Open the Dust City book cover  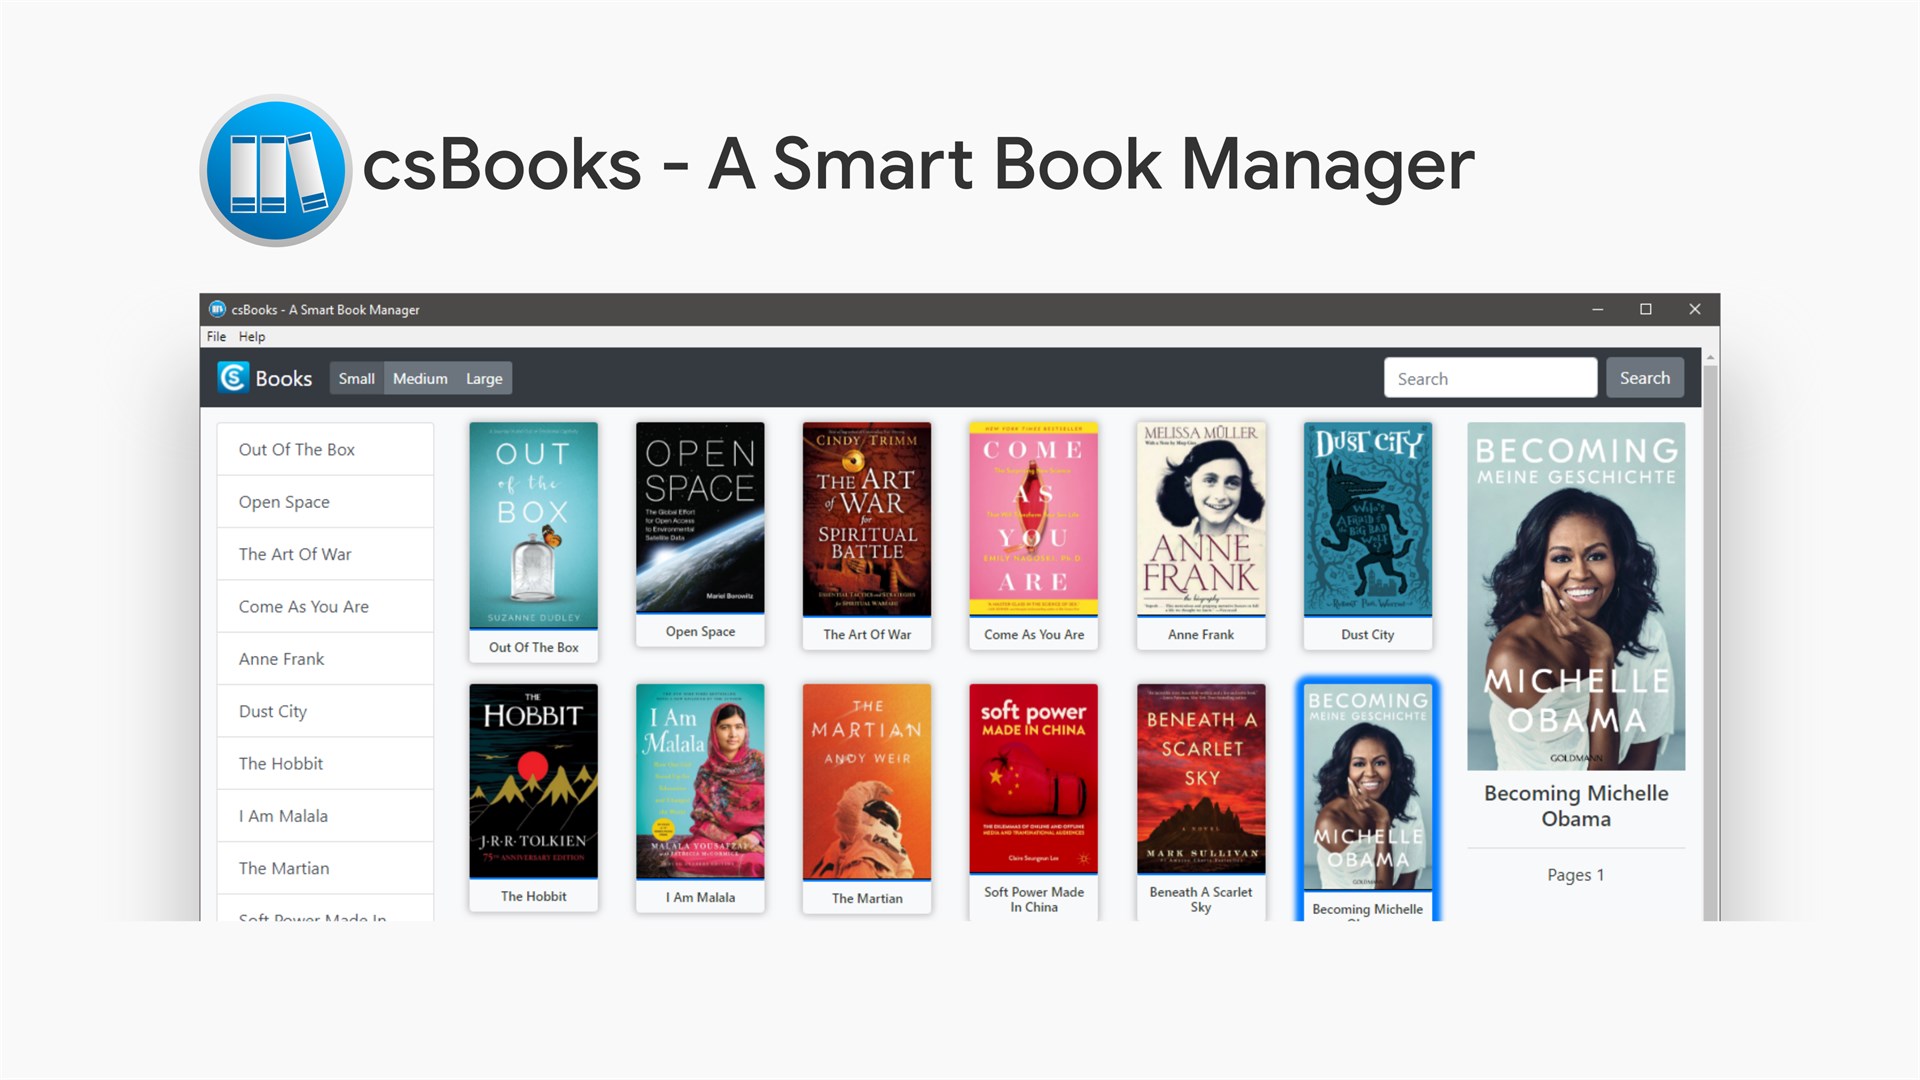click(1367, 519)
